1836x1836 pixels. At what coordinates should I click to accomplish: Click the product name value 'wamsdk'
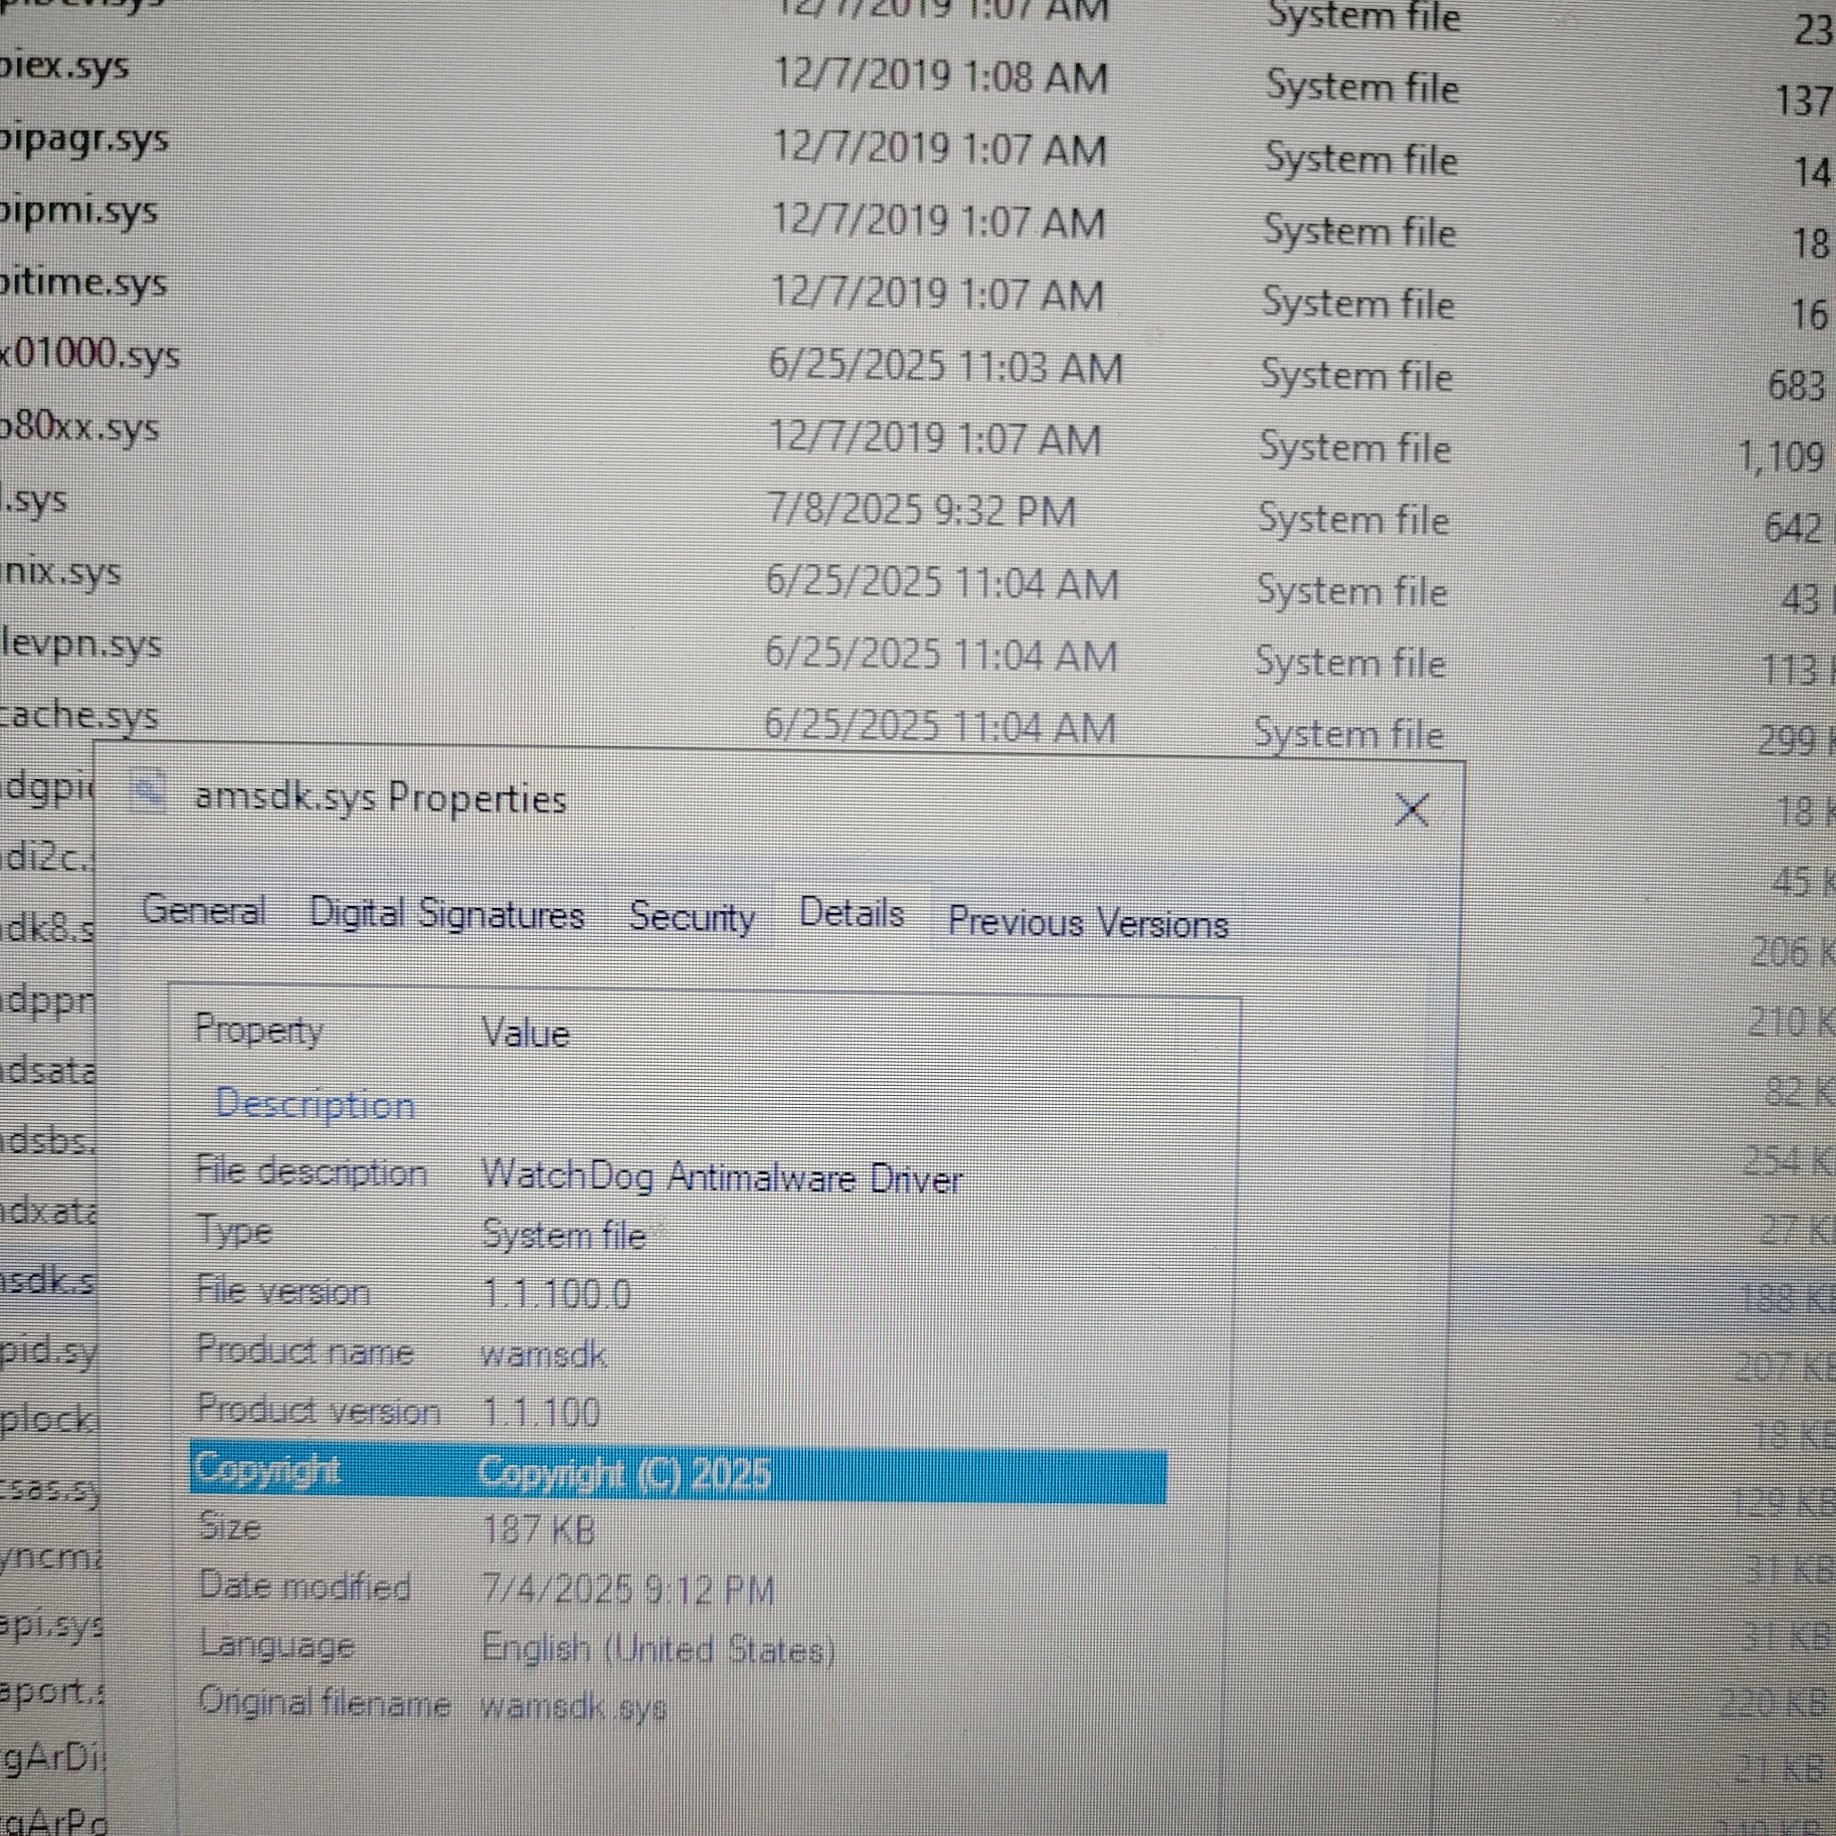pos(544,1355)
